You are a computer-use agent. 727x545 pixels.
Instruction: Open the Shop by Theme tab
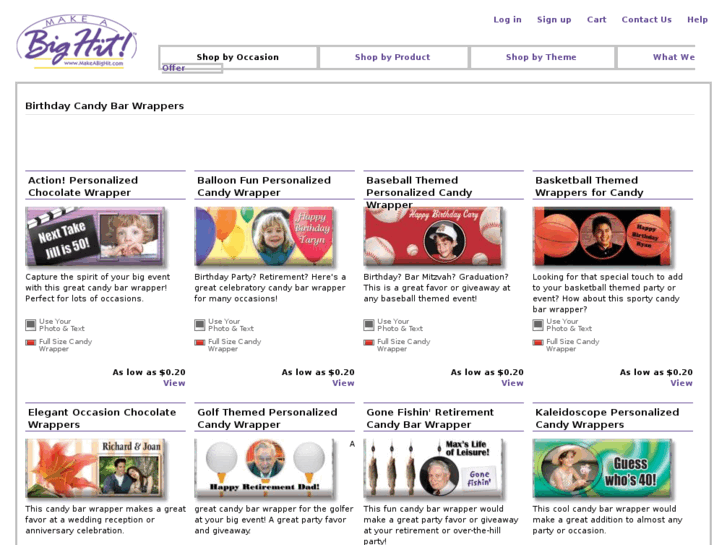541,57
